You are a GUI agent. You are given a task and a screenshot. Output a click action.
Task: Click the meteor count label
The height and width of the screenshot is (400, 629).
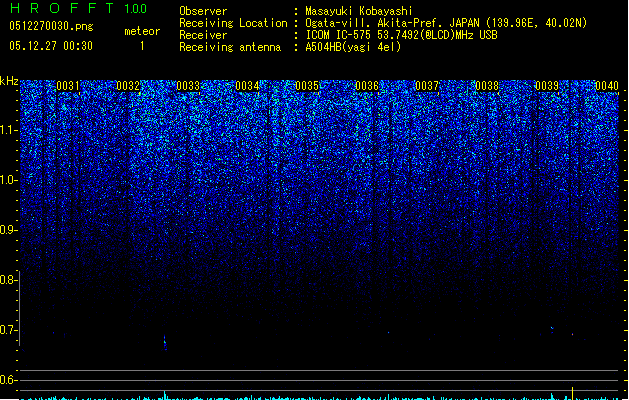click(142, 31)
